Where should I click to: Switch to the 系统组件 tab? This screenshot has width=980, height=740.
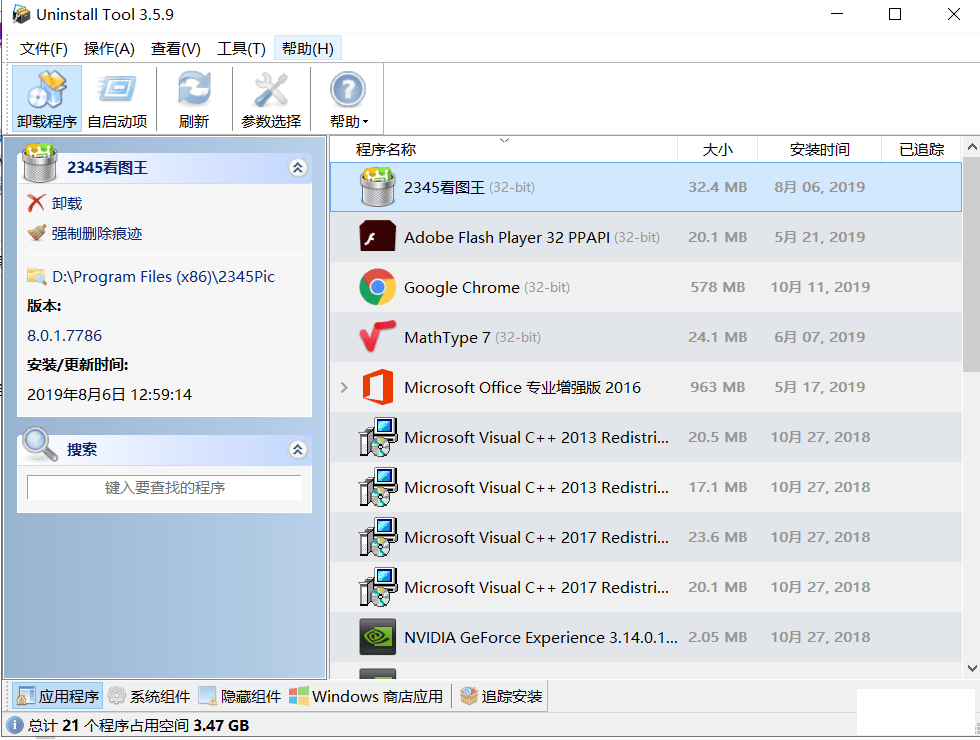(149, 696)
